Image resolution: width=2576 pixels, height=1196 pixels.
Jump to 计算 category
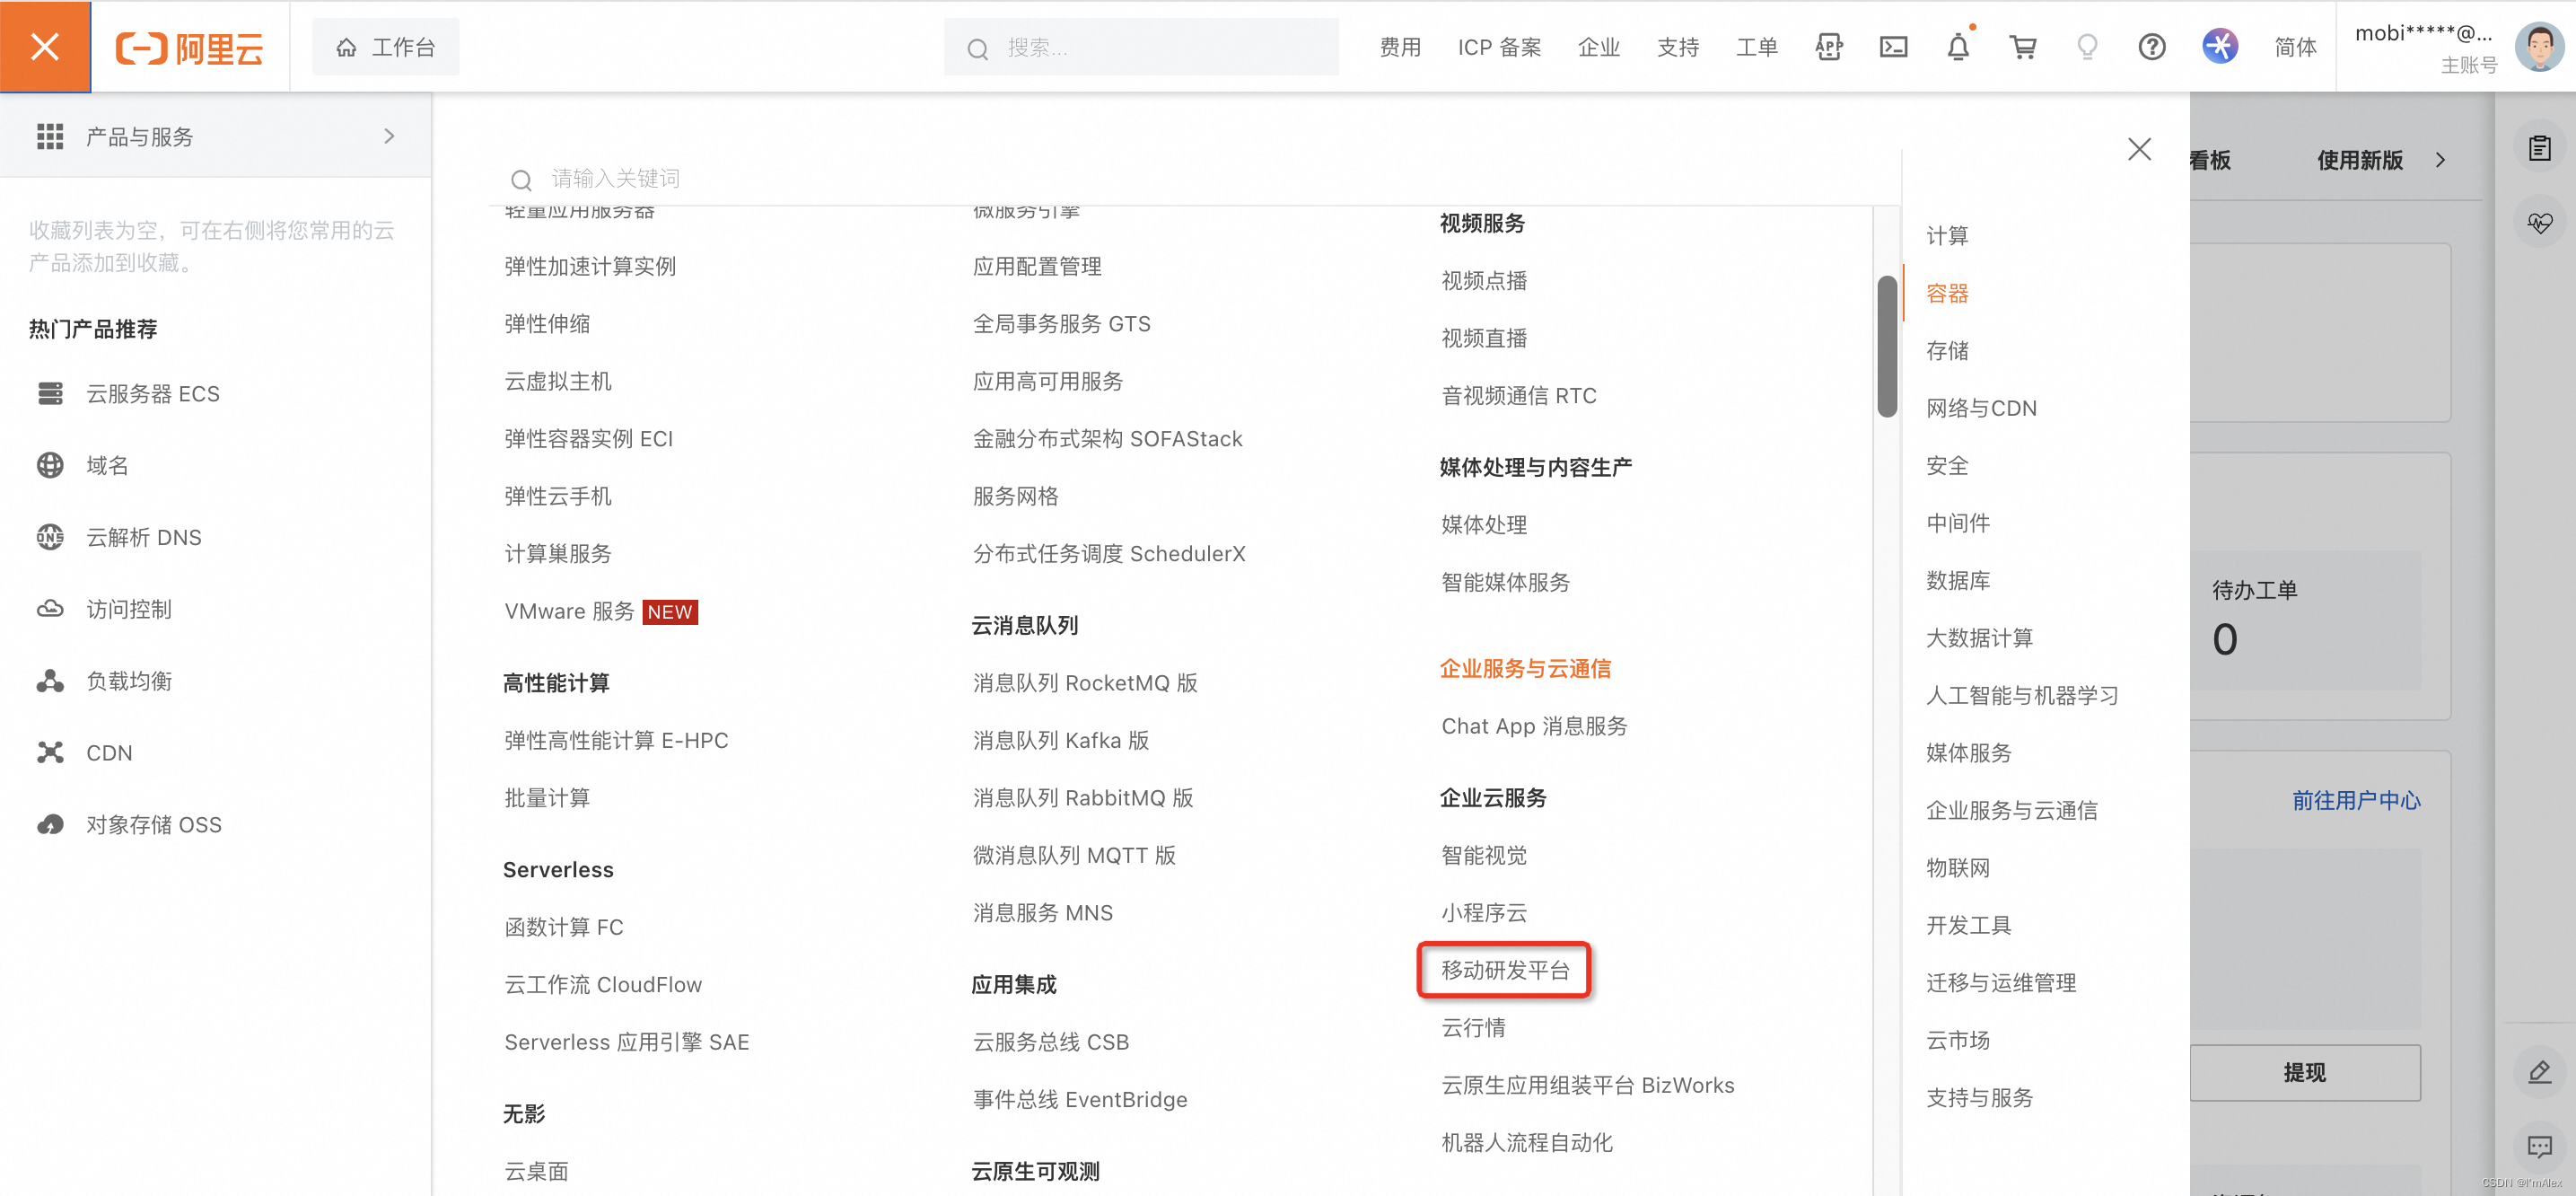pyautogui.click(x=1946, y=235)
